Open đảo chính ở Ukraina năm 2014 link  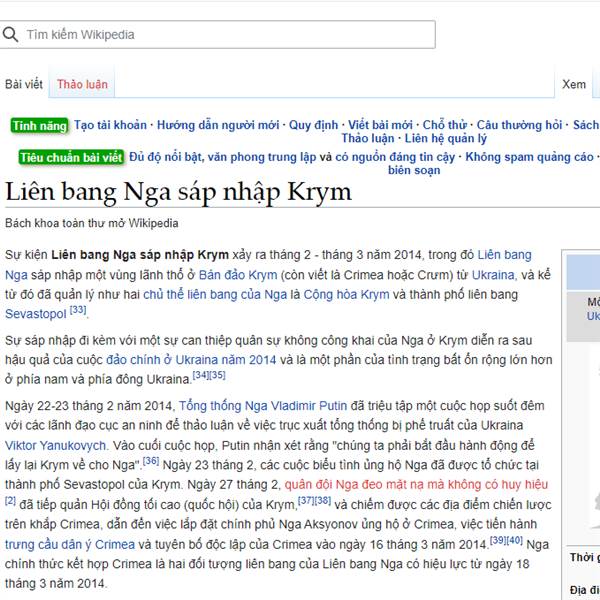coord(191,360)
